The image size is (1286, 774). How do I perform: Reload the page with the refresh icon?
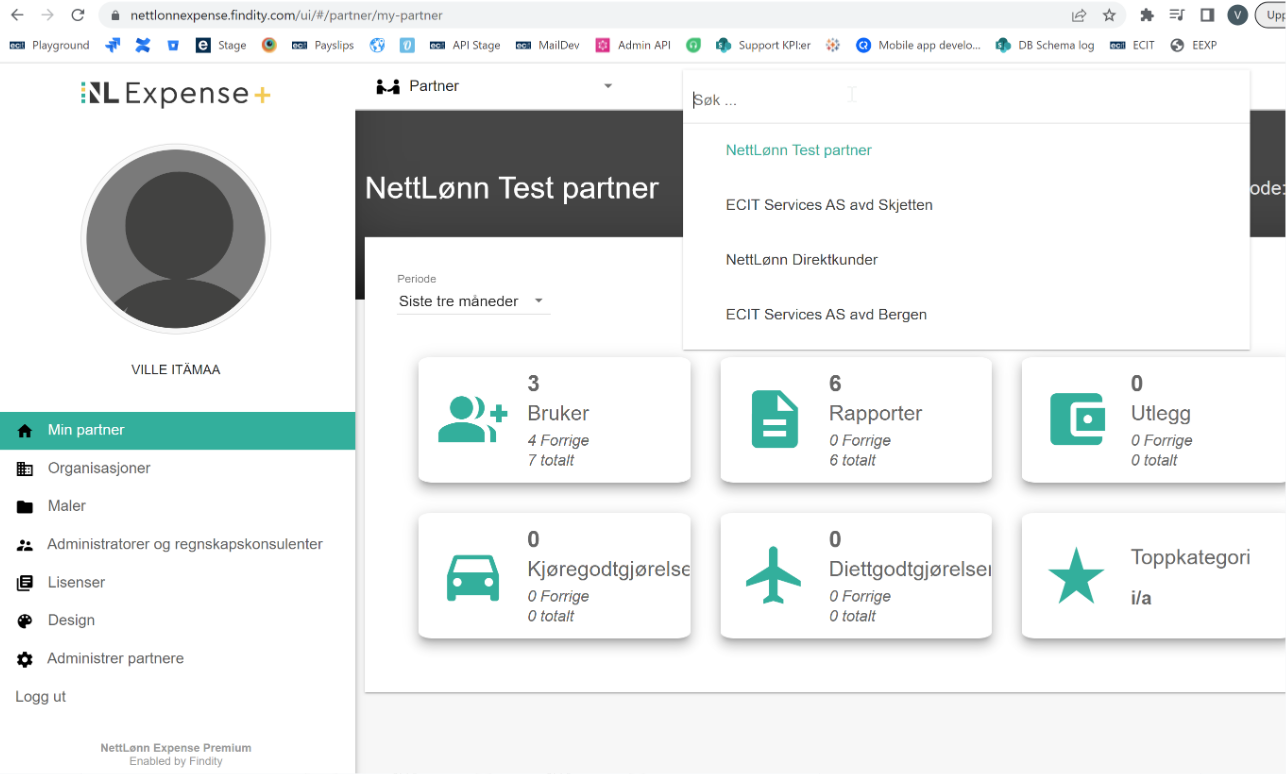pyautogui.click(x=78, y=15)
